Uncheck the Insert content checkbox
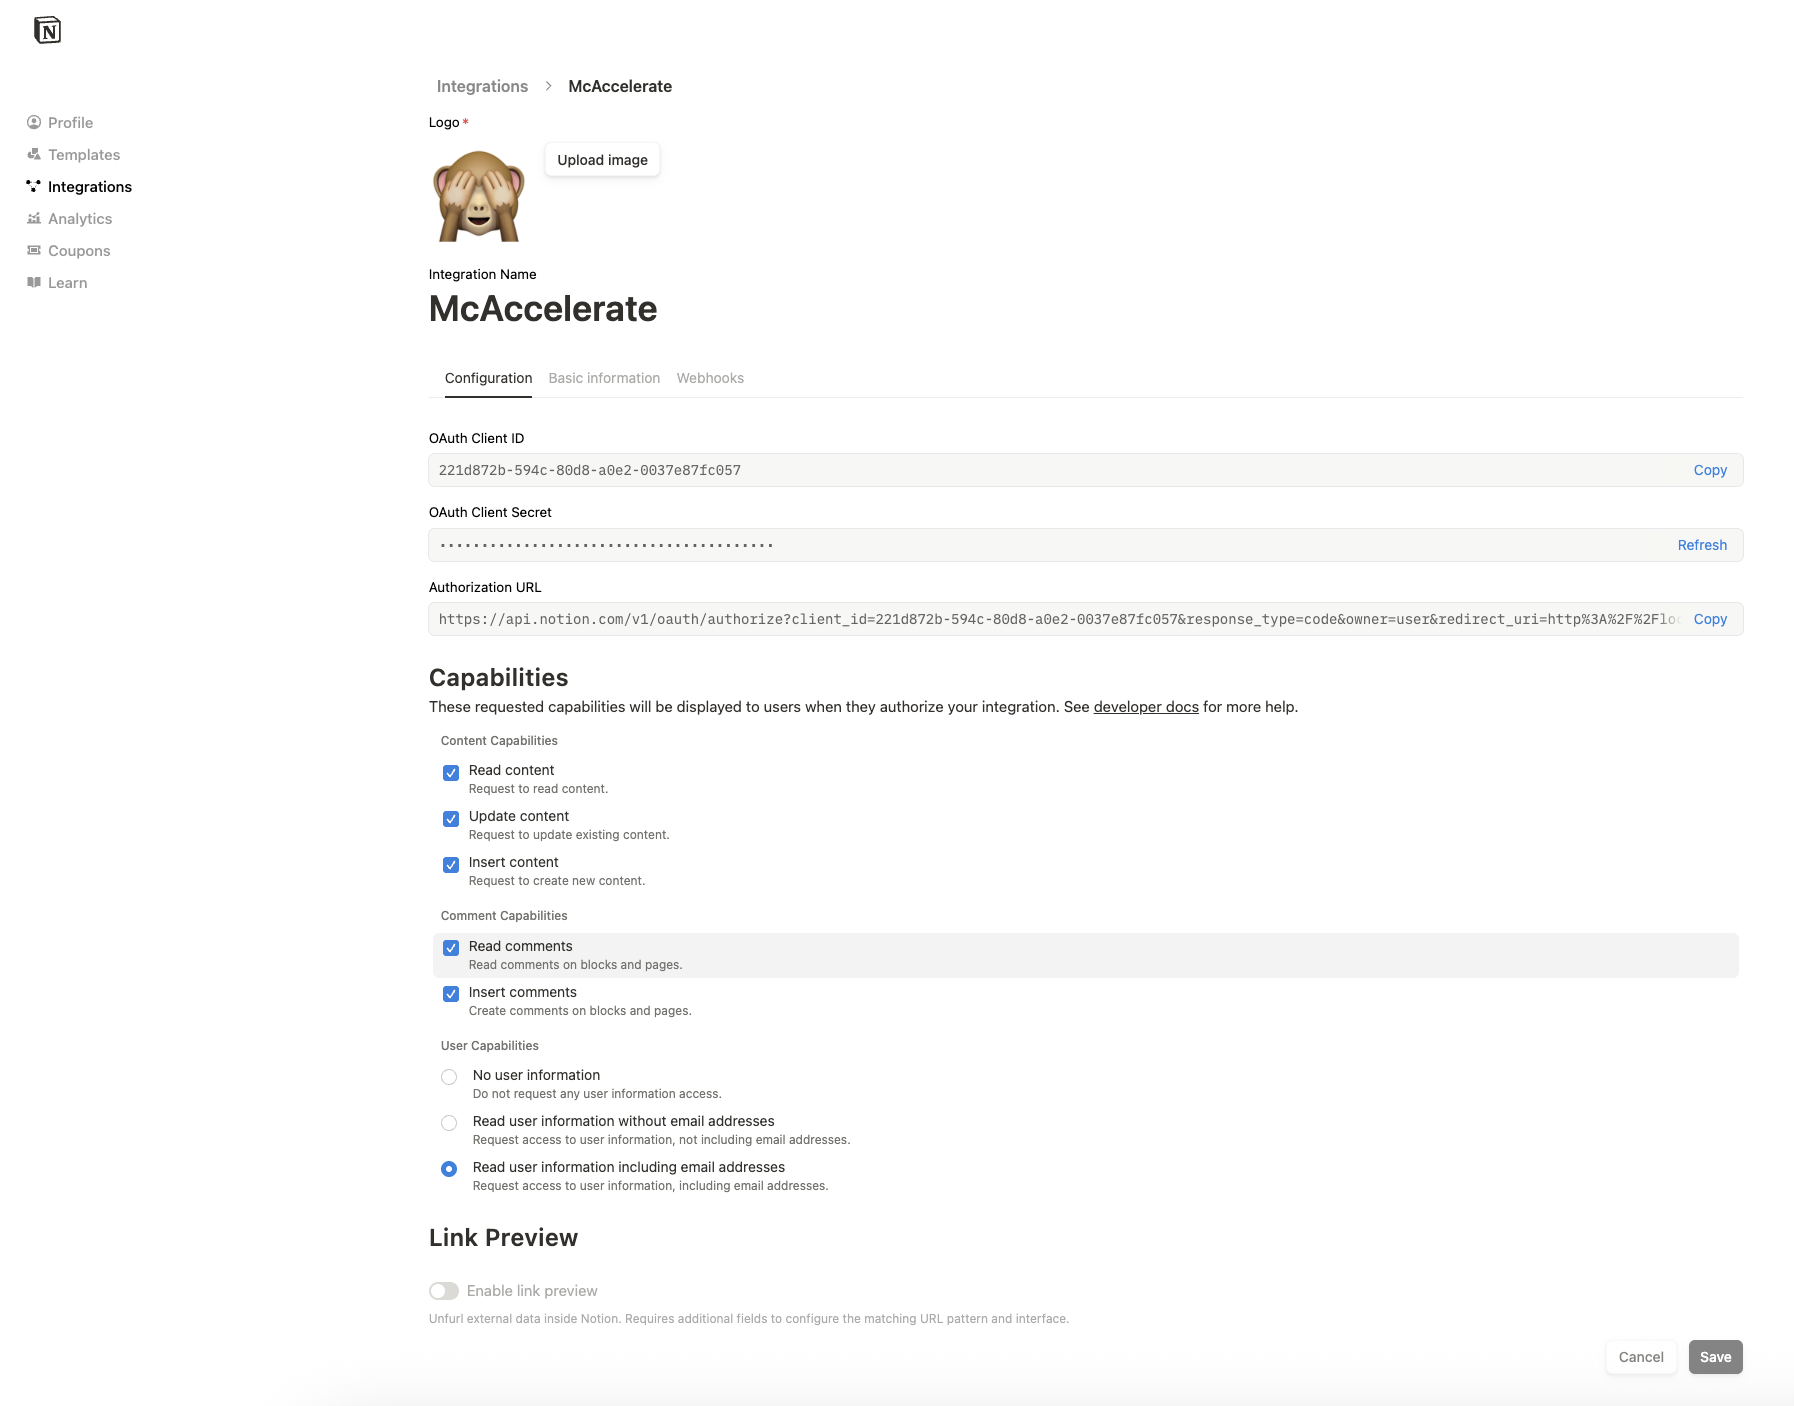1794x1406 pixels. tap(451, 865)
